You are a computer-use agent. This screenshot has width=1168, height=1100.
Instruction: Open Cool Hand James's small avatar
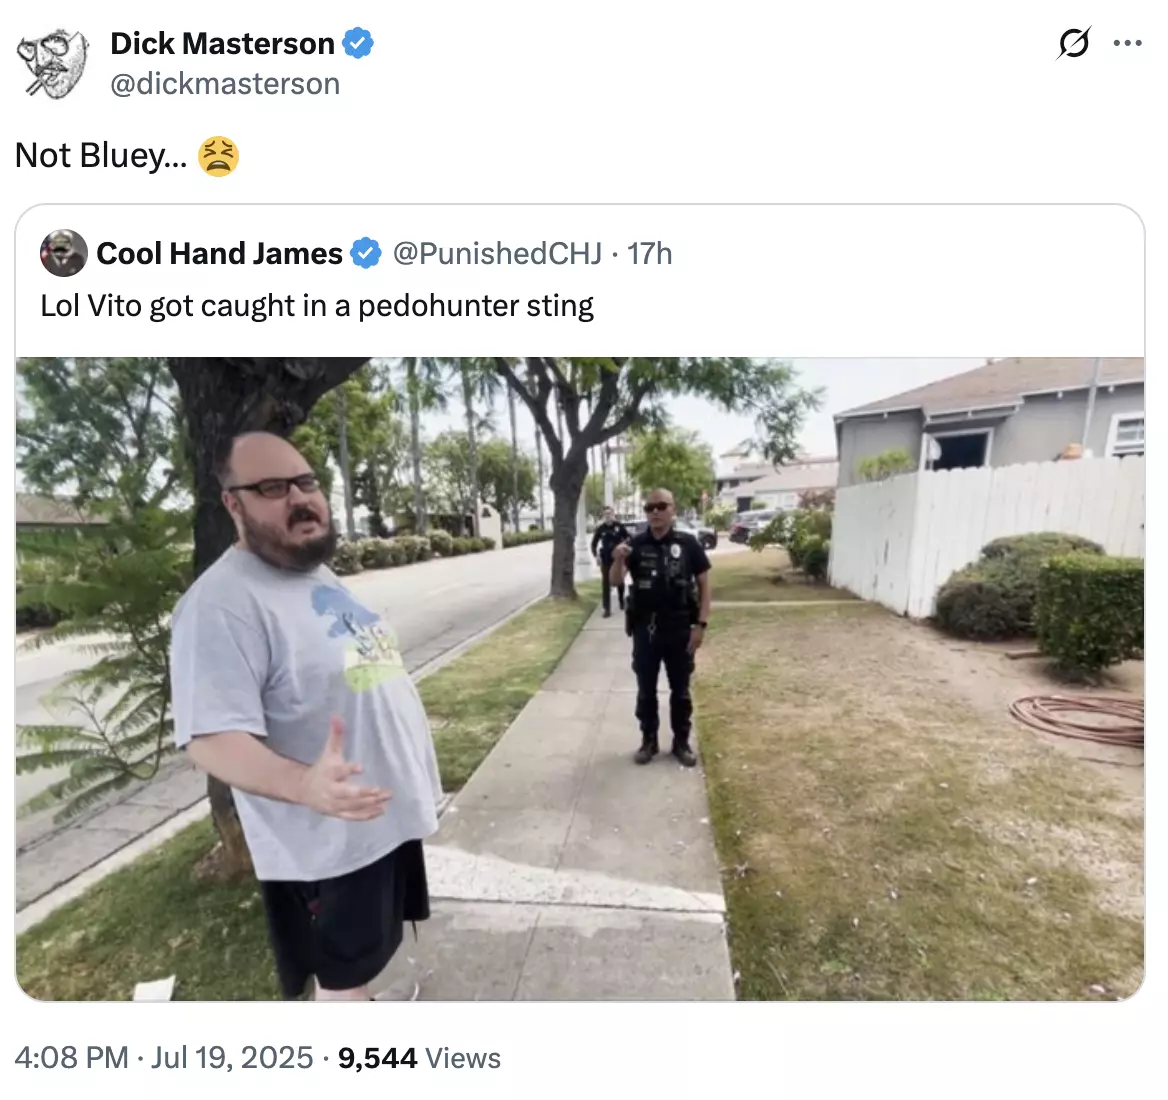pos(64,253)
